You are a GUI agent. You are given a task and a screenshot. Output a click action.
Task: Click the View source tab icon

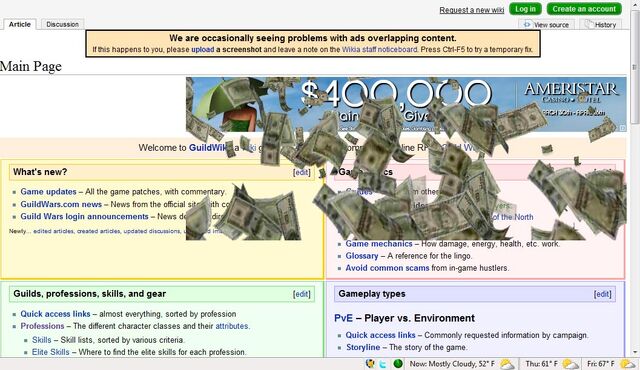point(527,24)
